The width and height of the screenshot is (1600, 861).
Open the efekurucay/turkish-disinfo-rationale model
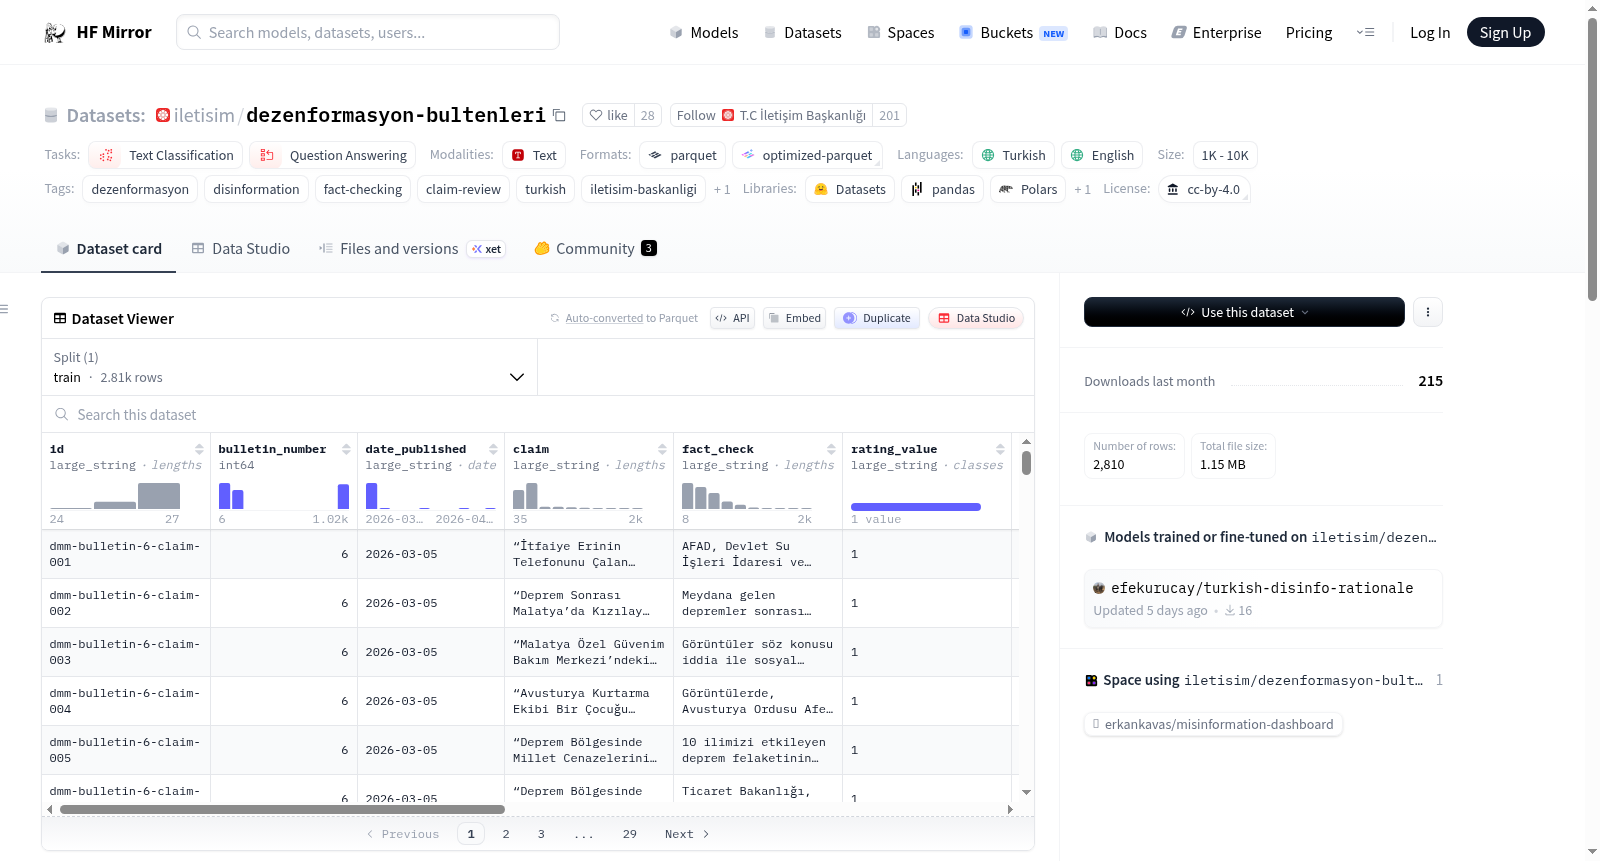pyautogui.click(x=1262, y=598)
